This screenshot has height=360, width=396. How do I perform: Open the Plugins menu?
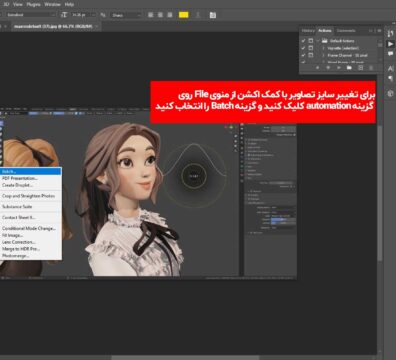(x=33, y=4)
